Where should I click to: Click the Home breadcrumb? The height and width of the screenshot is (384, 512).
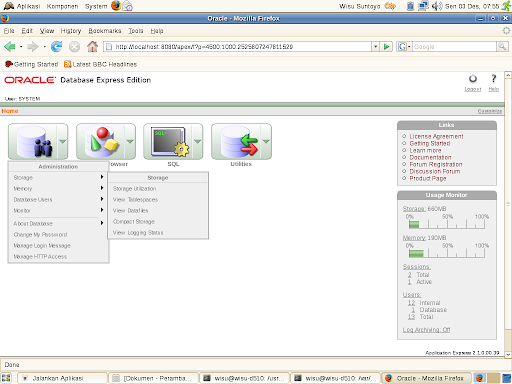point(10,111)
